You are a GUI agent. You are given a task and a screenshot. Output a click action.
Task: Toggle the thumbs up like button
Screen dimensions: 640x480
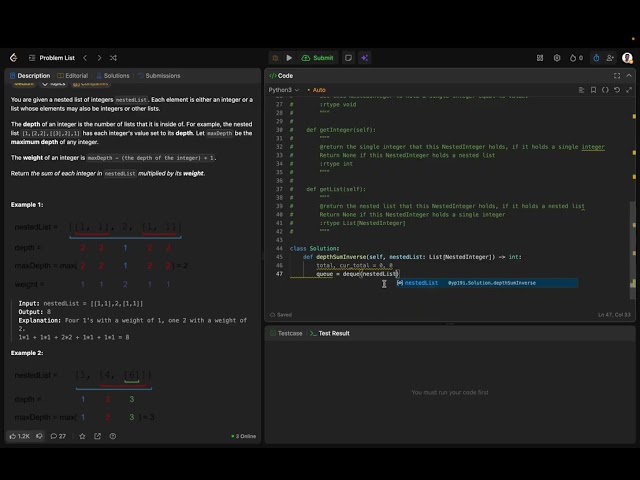tap(19, 436)
